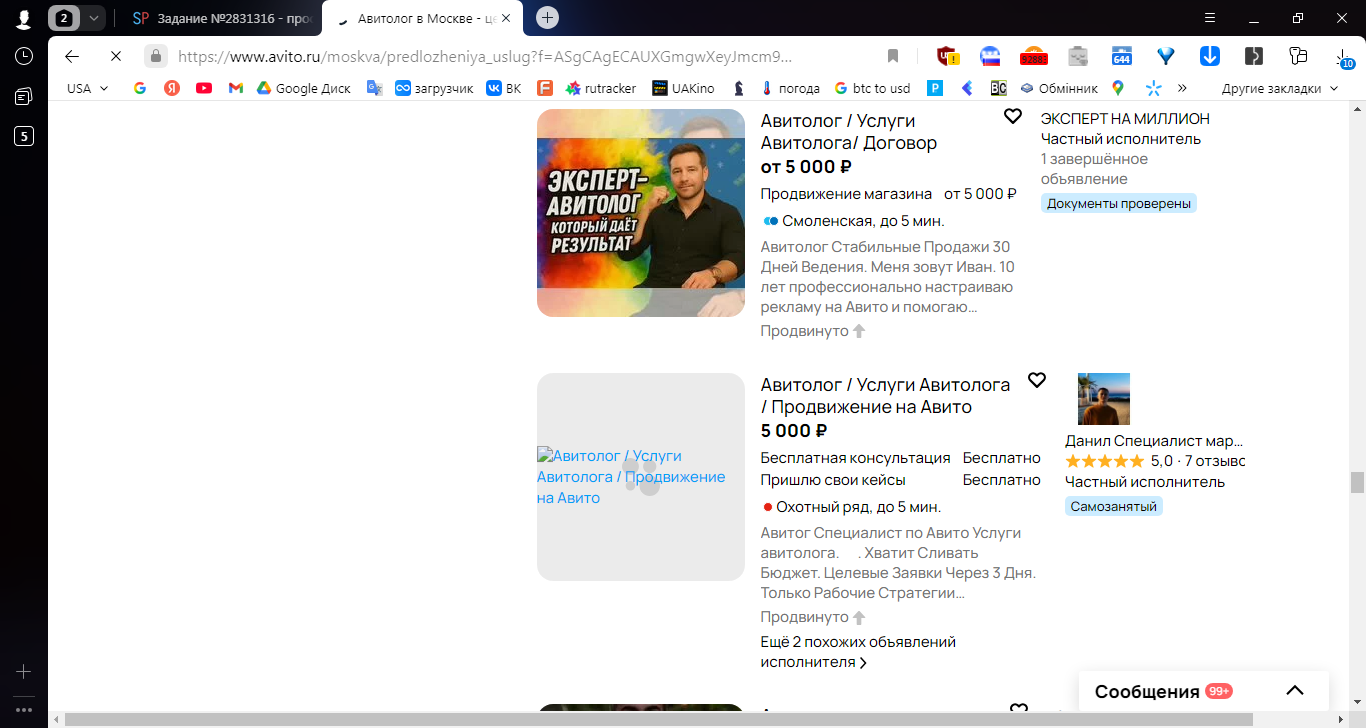Open the sidebar collections icon below history
1366x728 pixels.
pos(23,96)
